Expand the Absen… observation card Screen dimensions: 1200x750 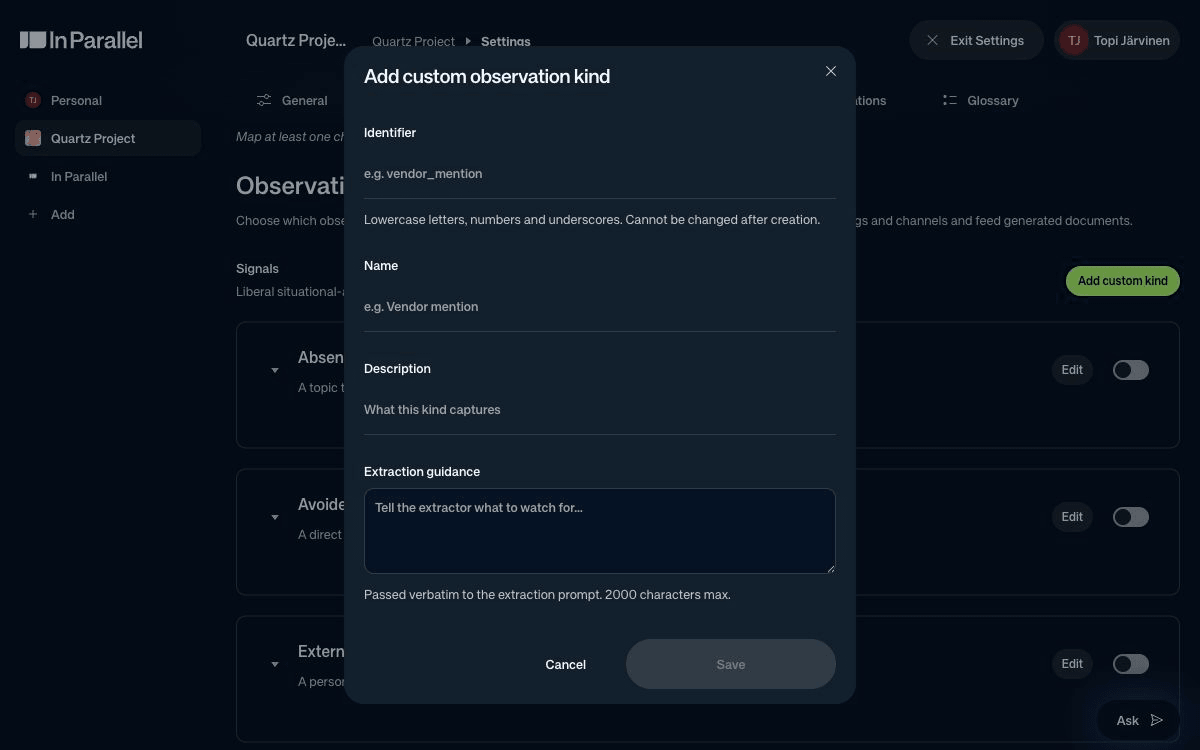tap(275, 370)
